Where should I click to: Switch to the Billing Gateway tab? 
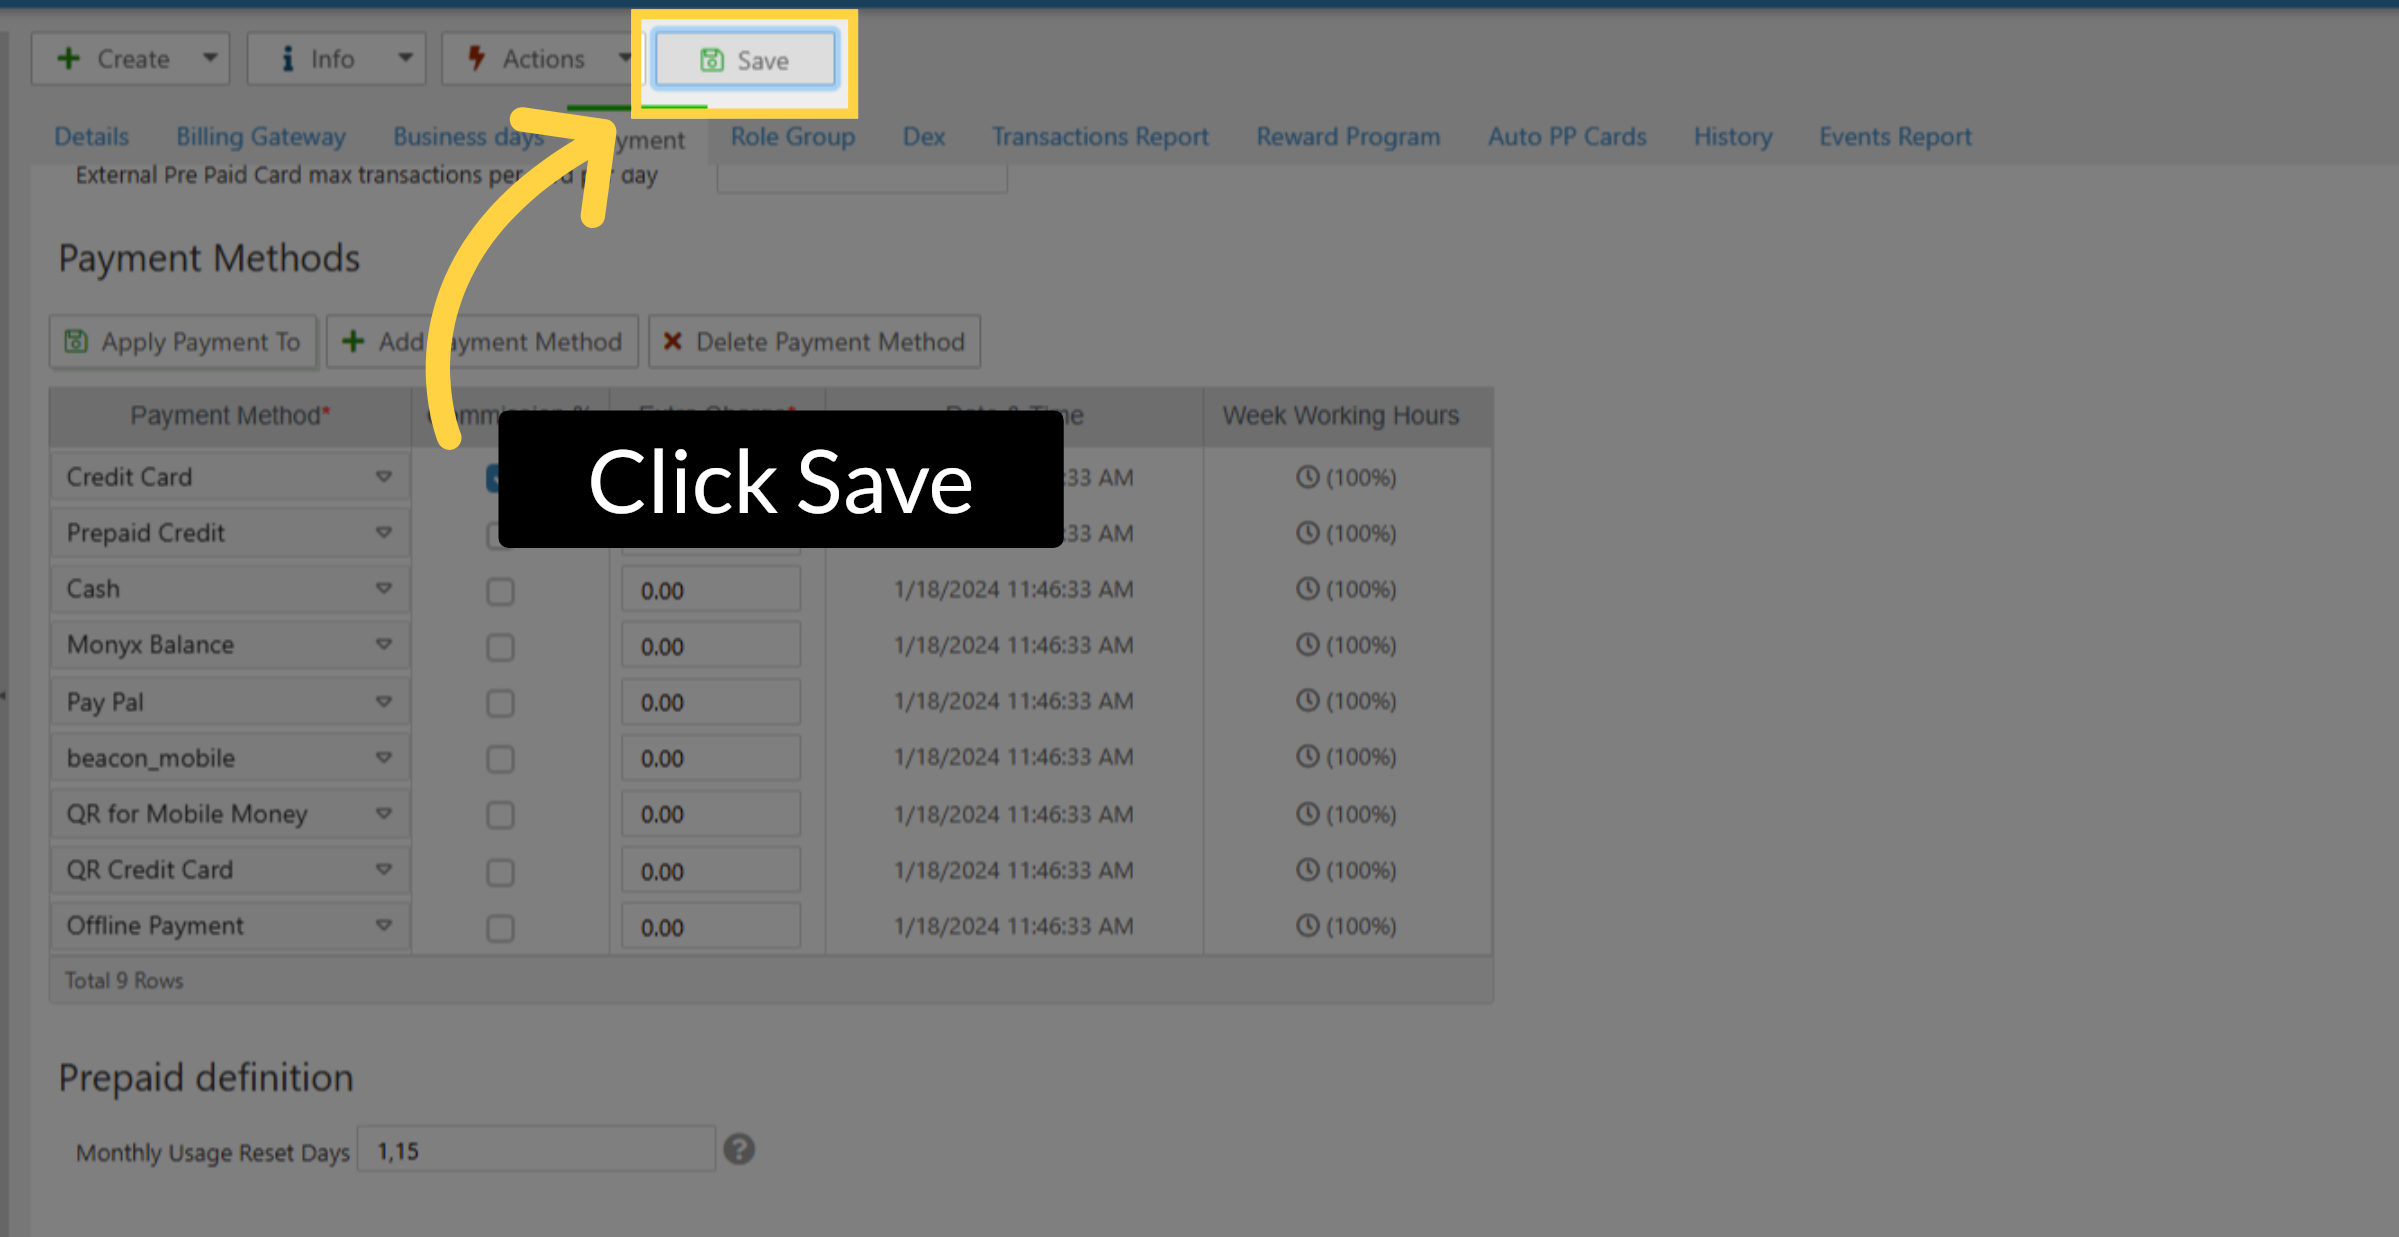pos(261,137)
